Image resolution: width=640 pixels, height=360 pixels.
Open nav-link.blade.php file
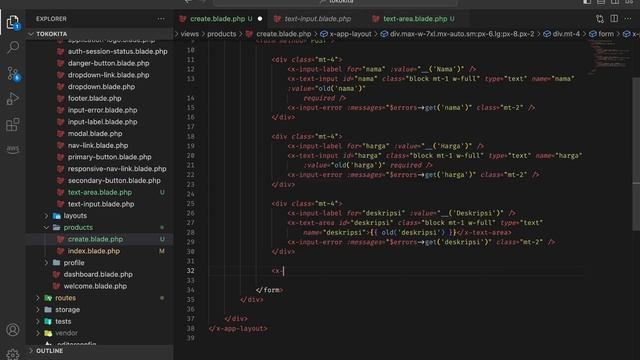tap(98, 145)
